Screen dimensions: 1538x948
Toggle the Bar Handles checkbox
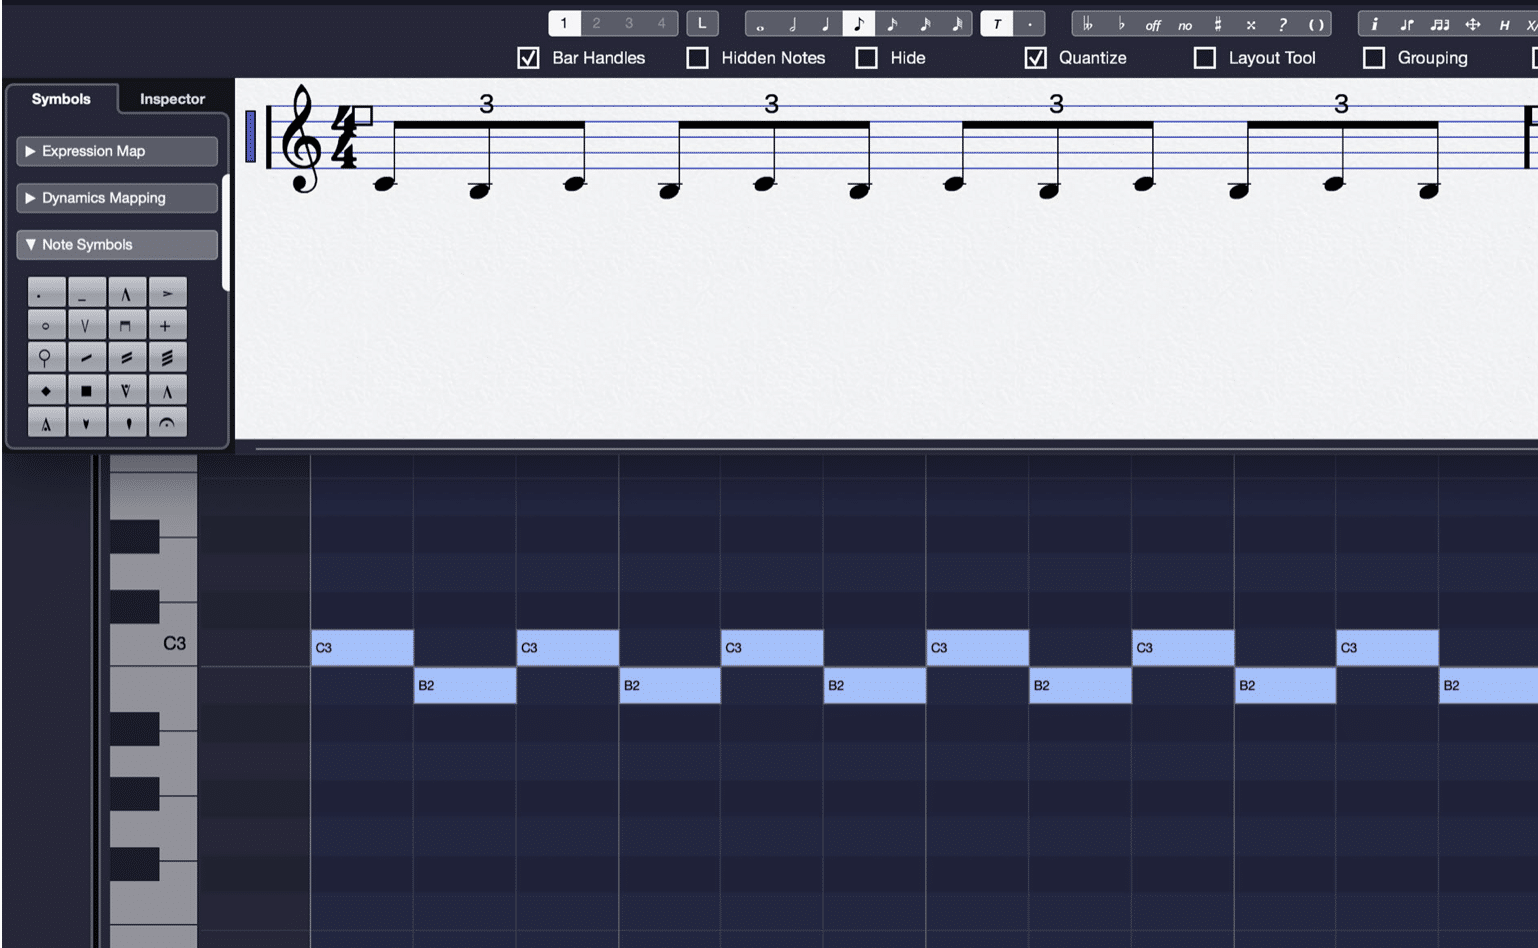(x=529, y=58)
